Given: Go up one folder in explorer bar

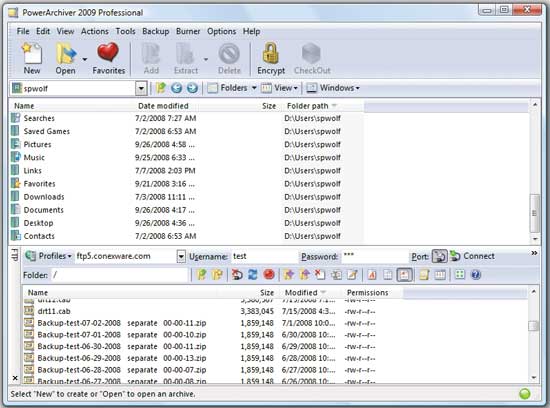Looking at the screenshot, I should pos(161,88).
